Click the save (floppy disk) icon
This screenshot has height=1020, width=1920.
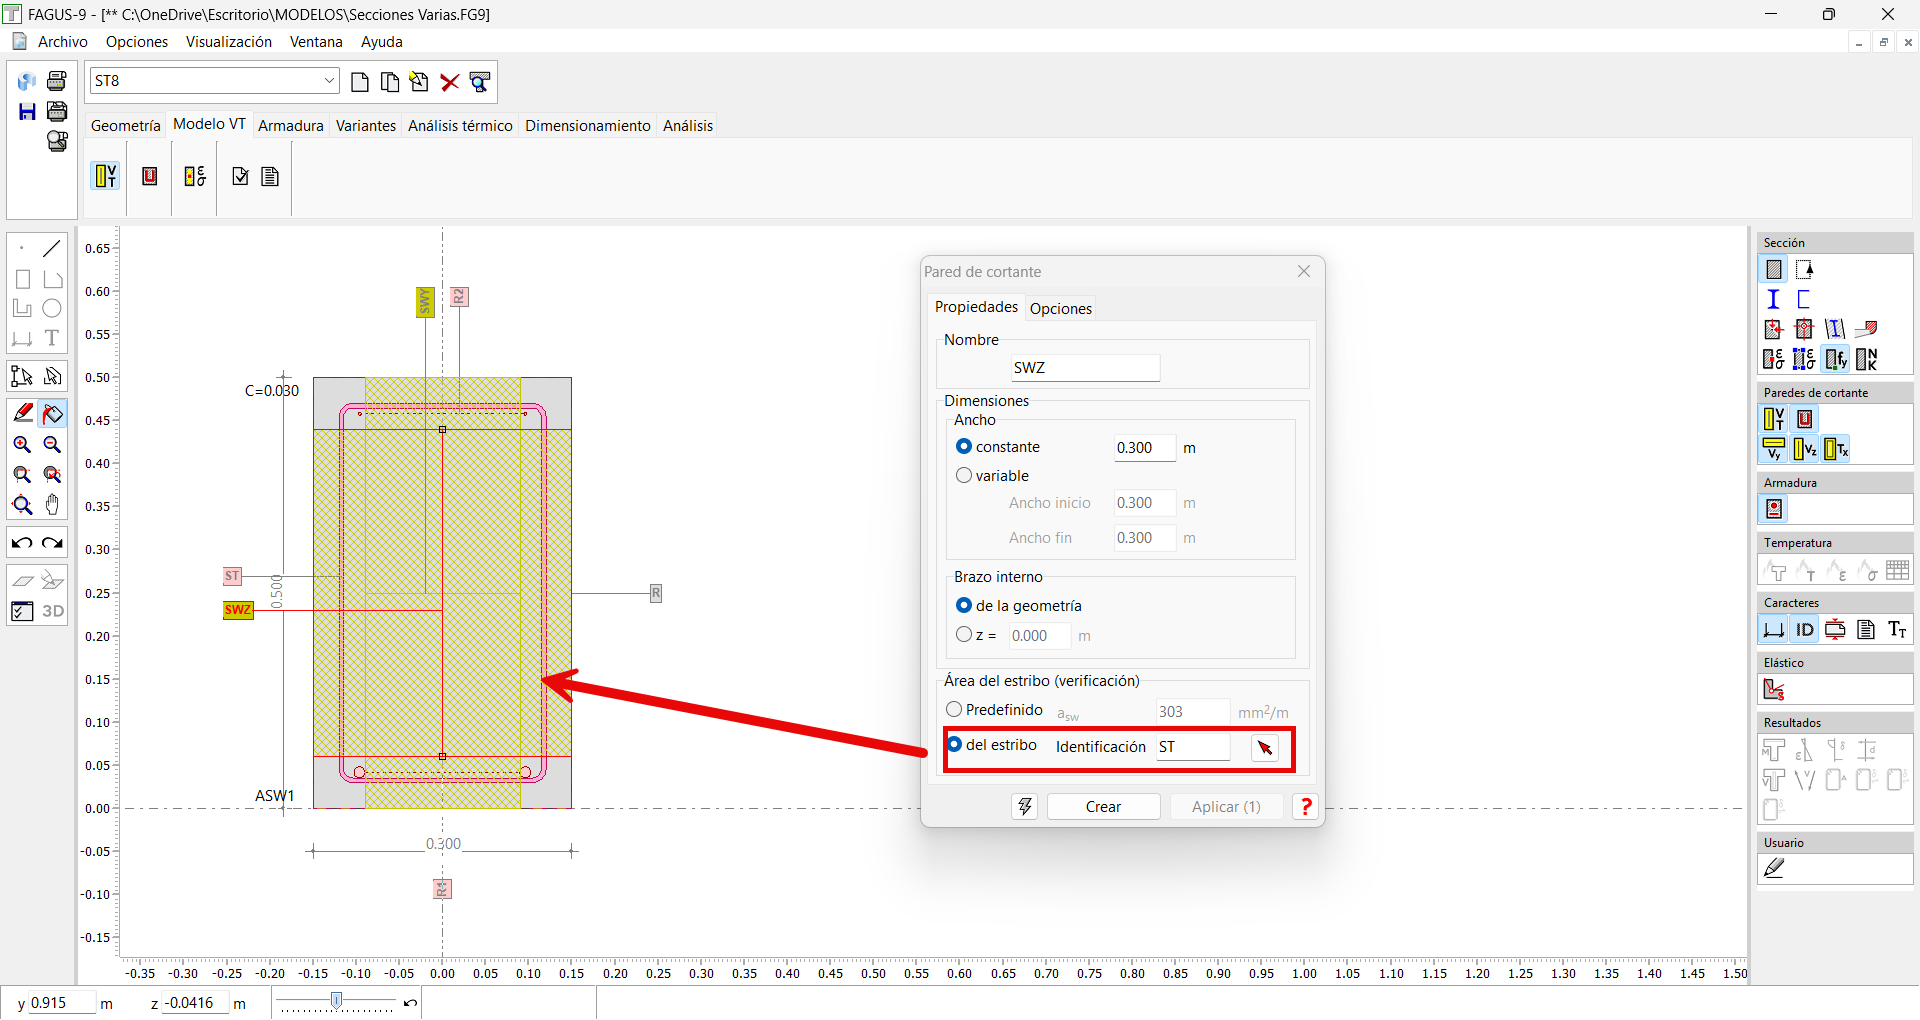point(27,112)
